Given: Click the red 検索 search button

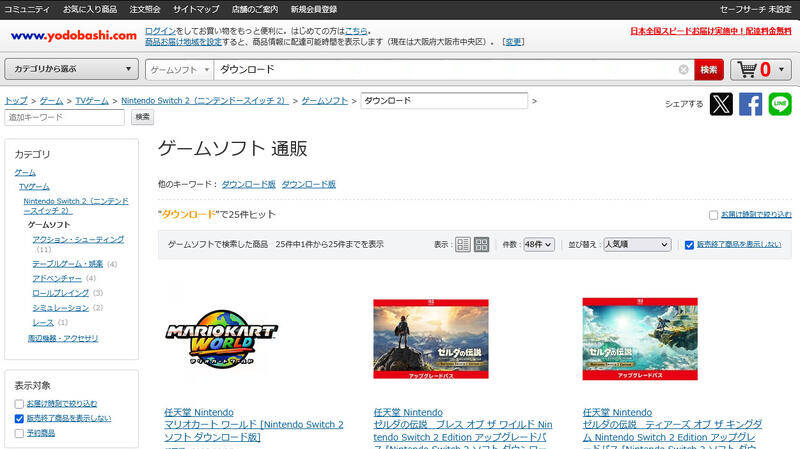Looking at the screenshot, I should pos(709,69).
